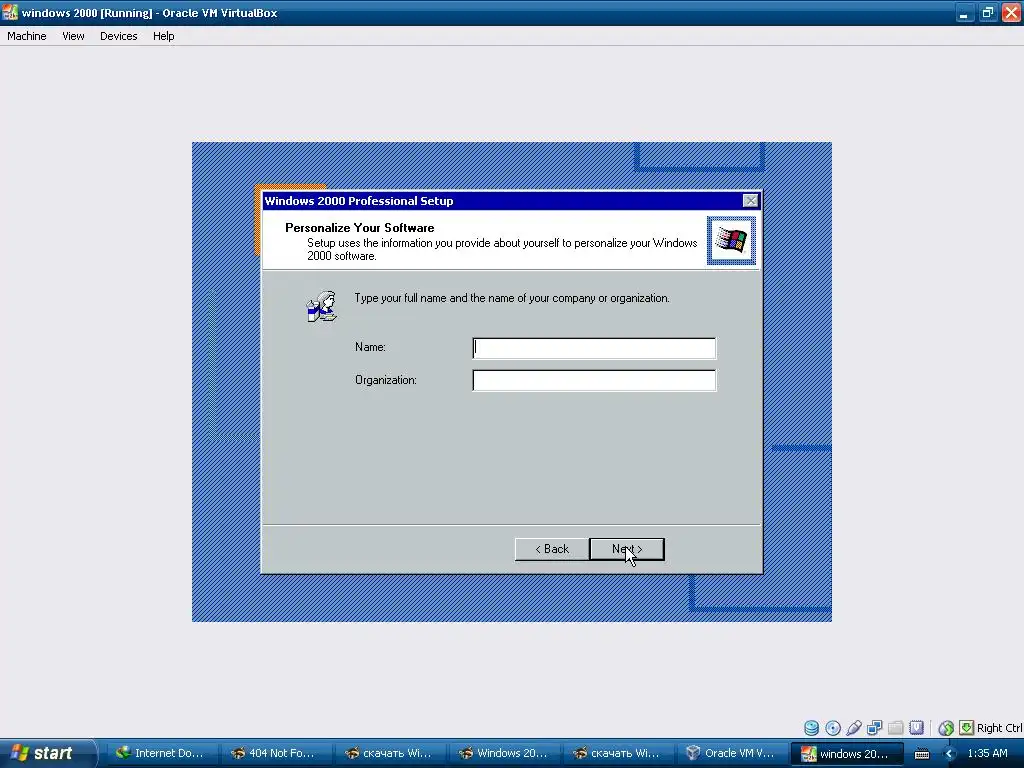Viewport: 1024px width, 768px height.
Task: Click the network adapters status icon
Action: [x=874, y=728]
